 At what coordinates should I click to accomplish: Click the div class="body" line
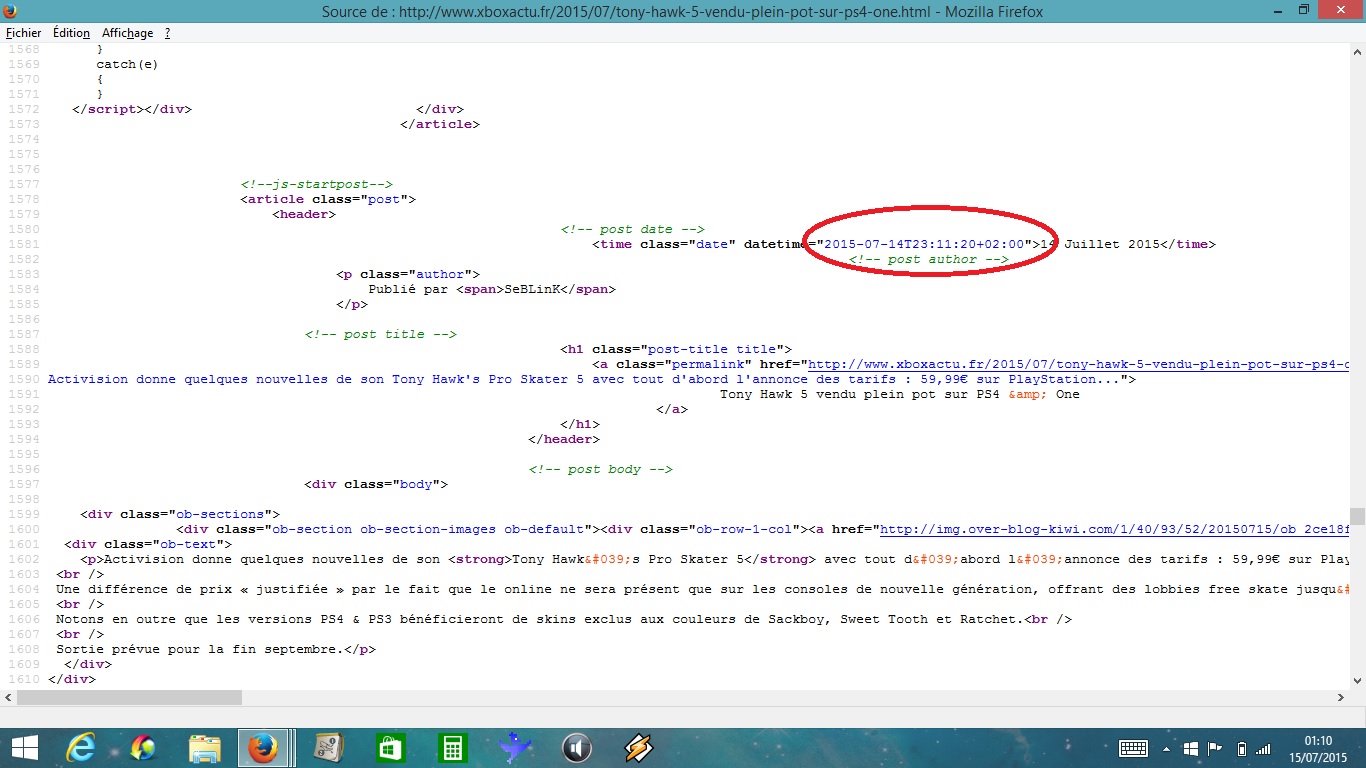click(x=376, y=484)
